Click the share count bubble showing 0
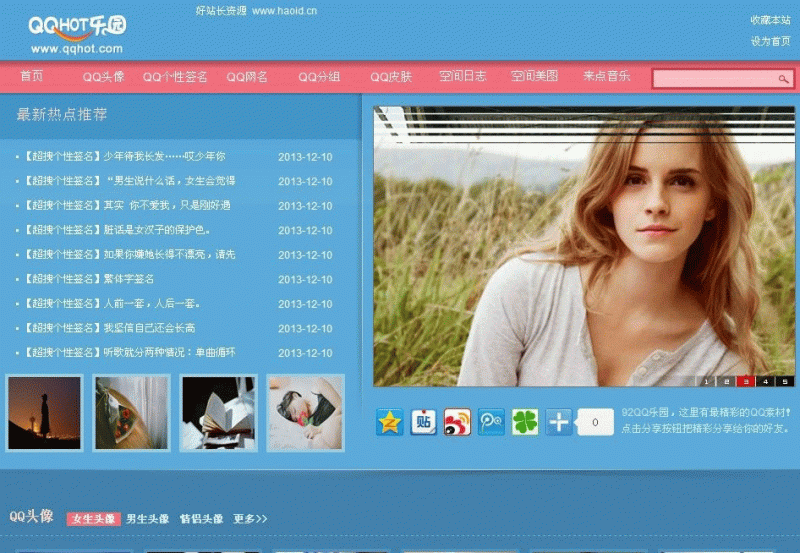The image size is (800, 553). 595,422
